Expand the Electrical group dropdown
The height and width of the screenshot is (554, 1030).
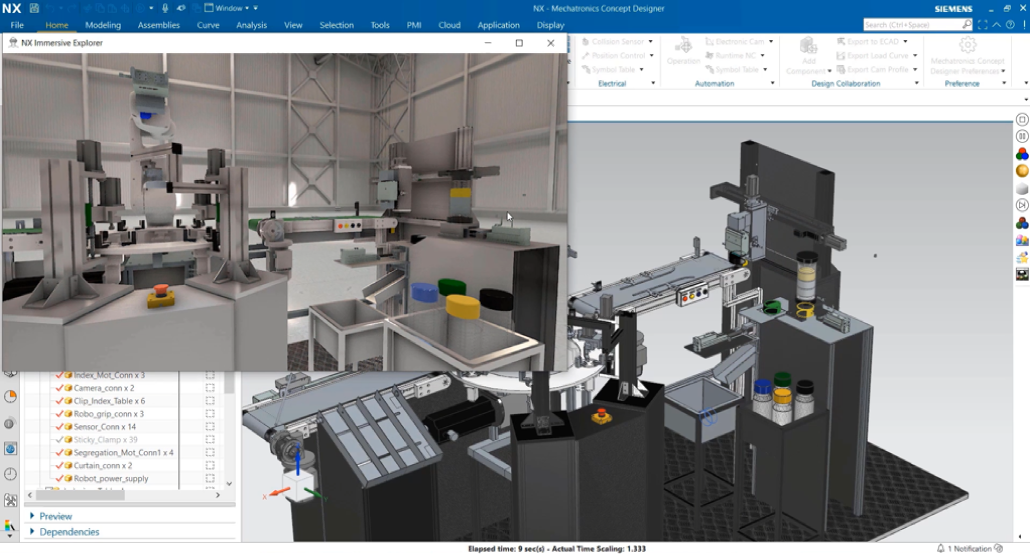coord(653,83)
